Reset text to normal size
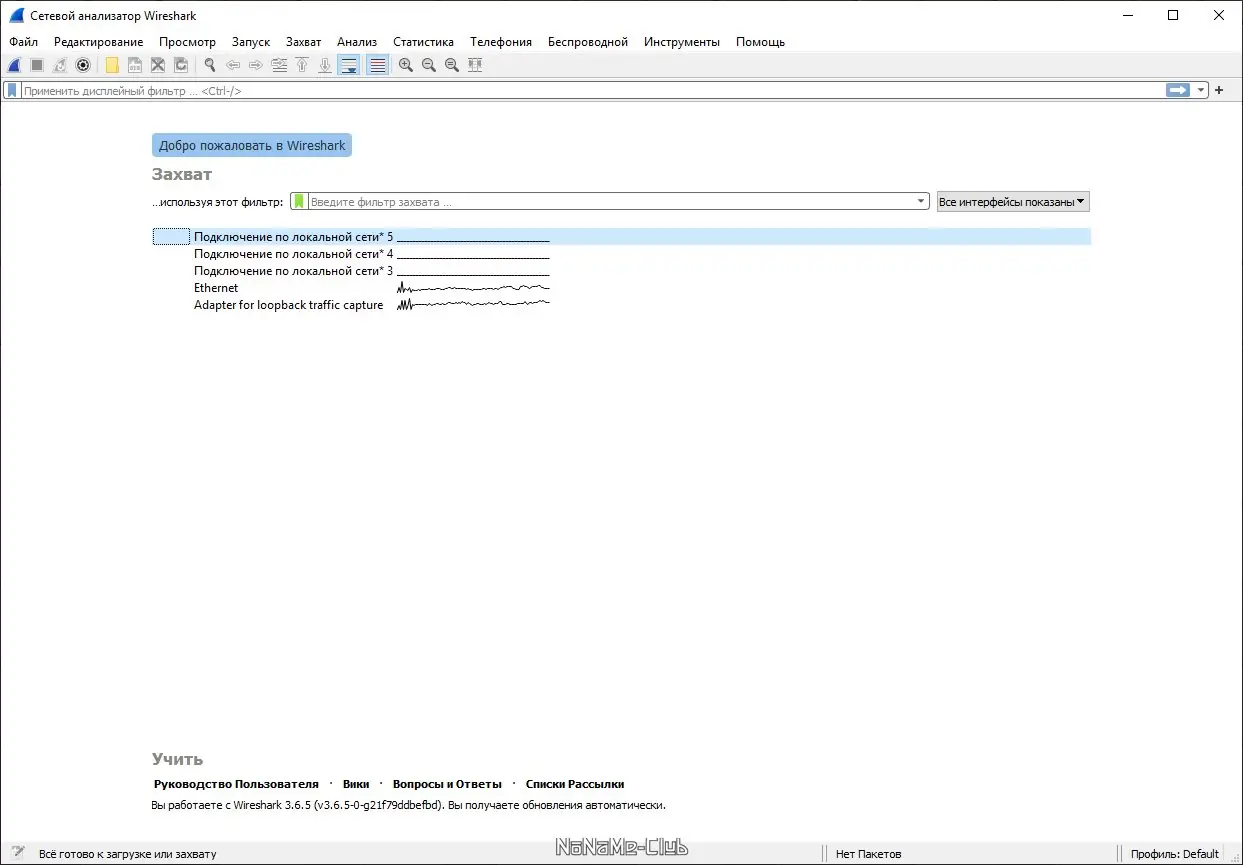 pyautogui.click(x=452, y=65)
